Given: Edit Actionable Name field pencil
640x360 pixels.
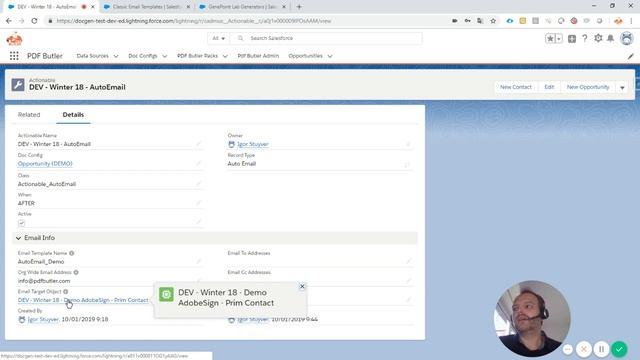Looking at the screenshot, I should tap(199, 144).
